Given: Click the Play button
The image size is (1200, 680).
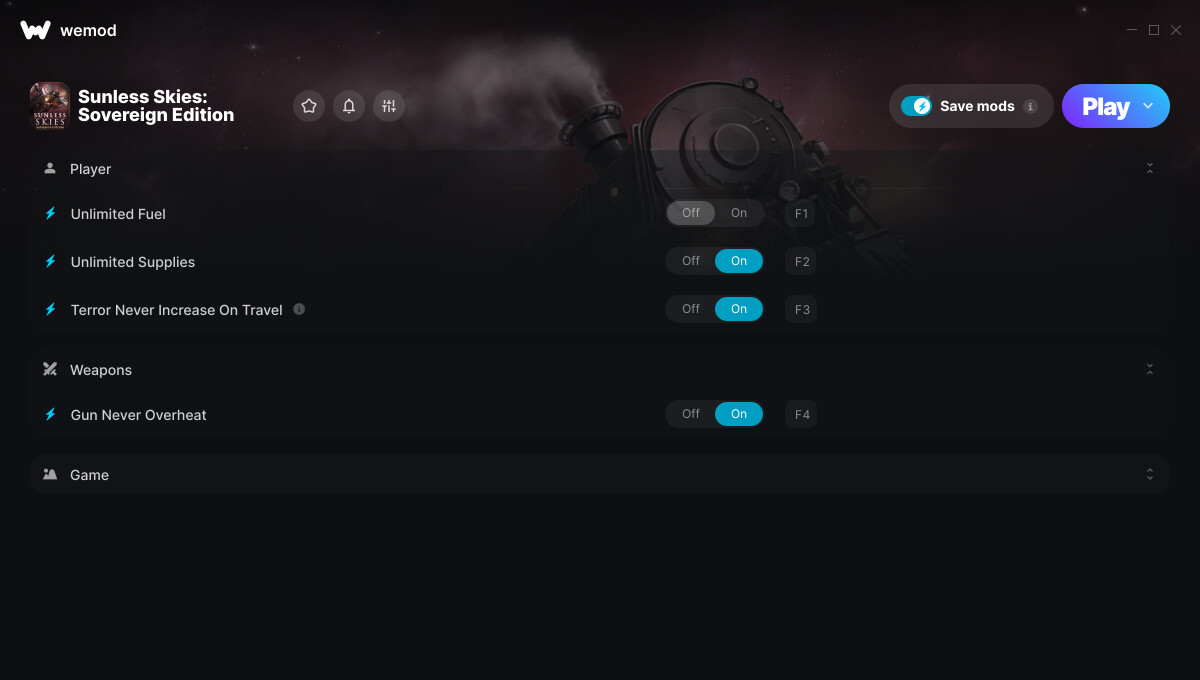Looking at the screenshot, I should coord(1105,106).
